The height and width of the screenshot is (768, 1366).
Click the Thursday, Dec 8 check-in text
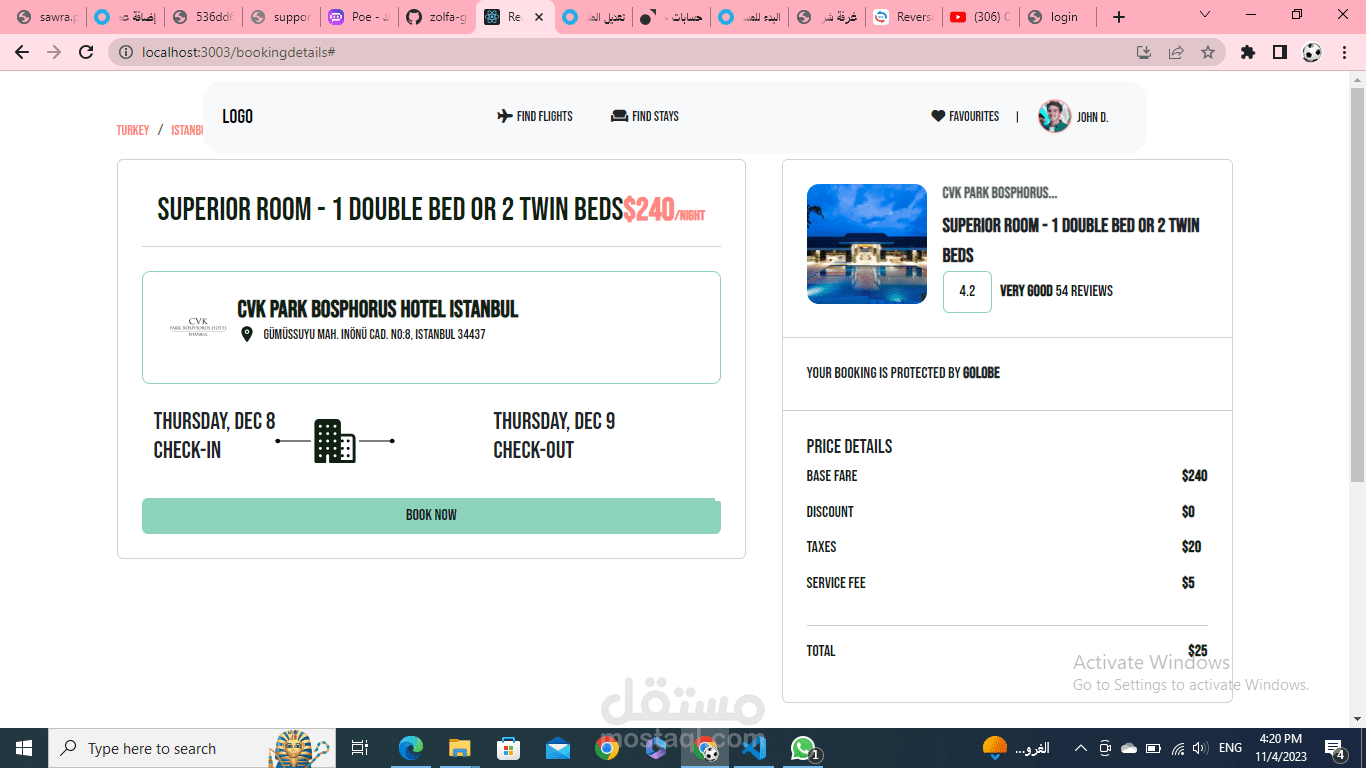[214, 421]
